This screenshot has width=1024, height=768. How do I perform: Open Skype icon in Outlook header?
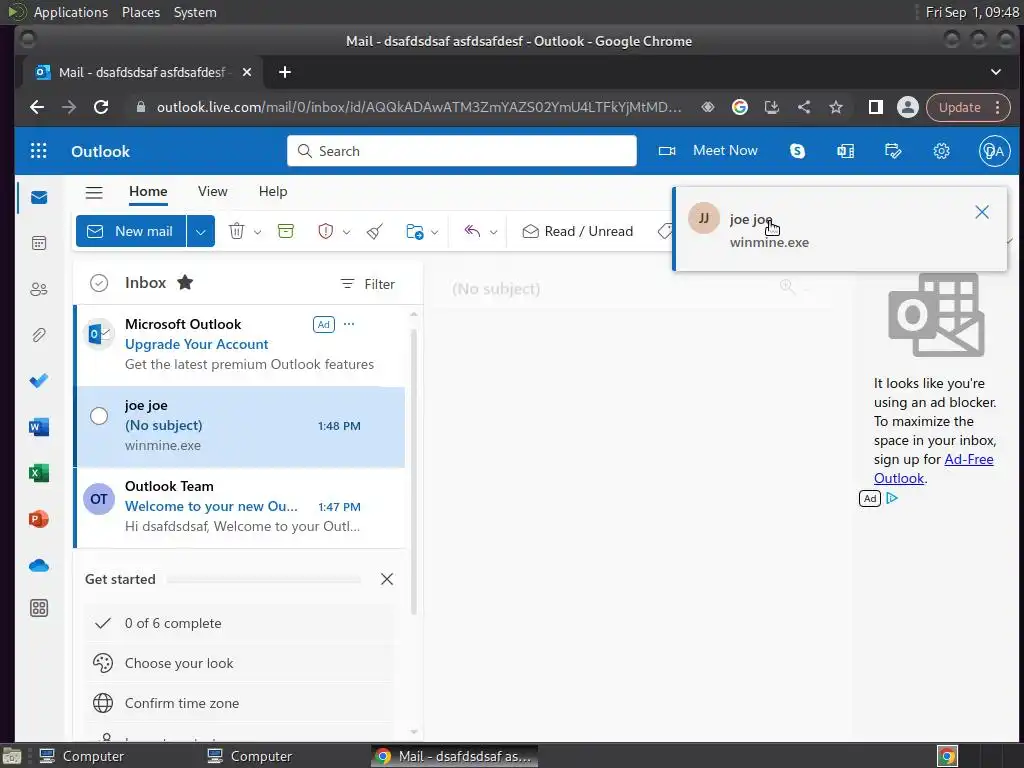coord(797,151)
